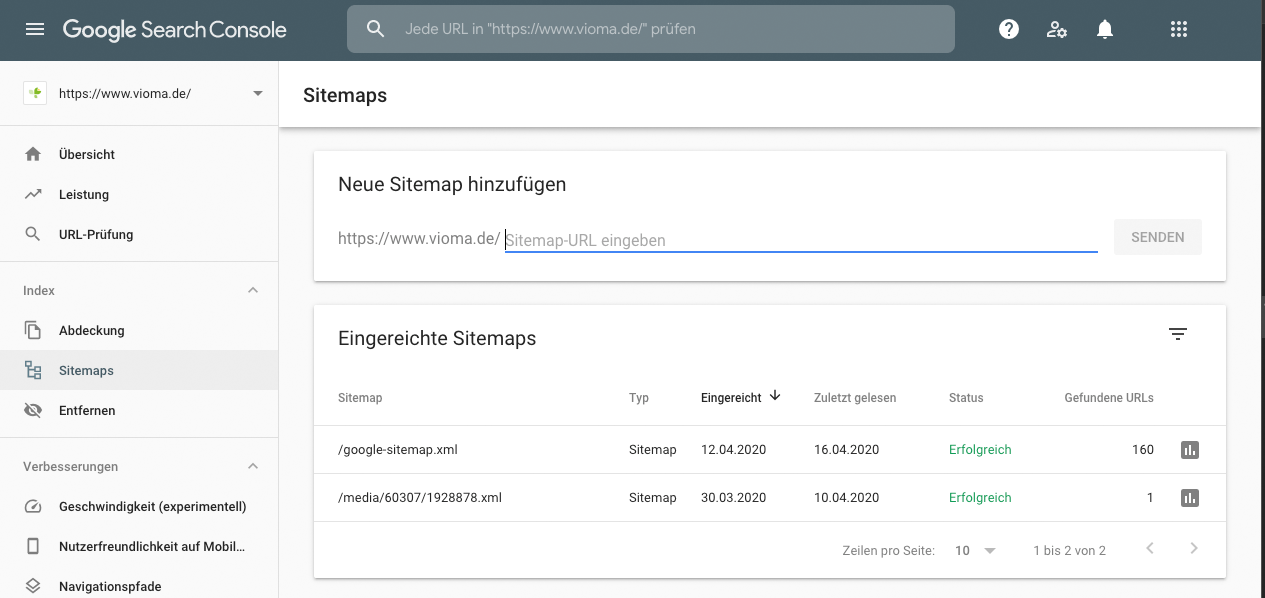Click the search magnifier icon in URL bar
The image size is (1265, 598).
(x=376, y=29)
